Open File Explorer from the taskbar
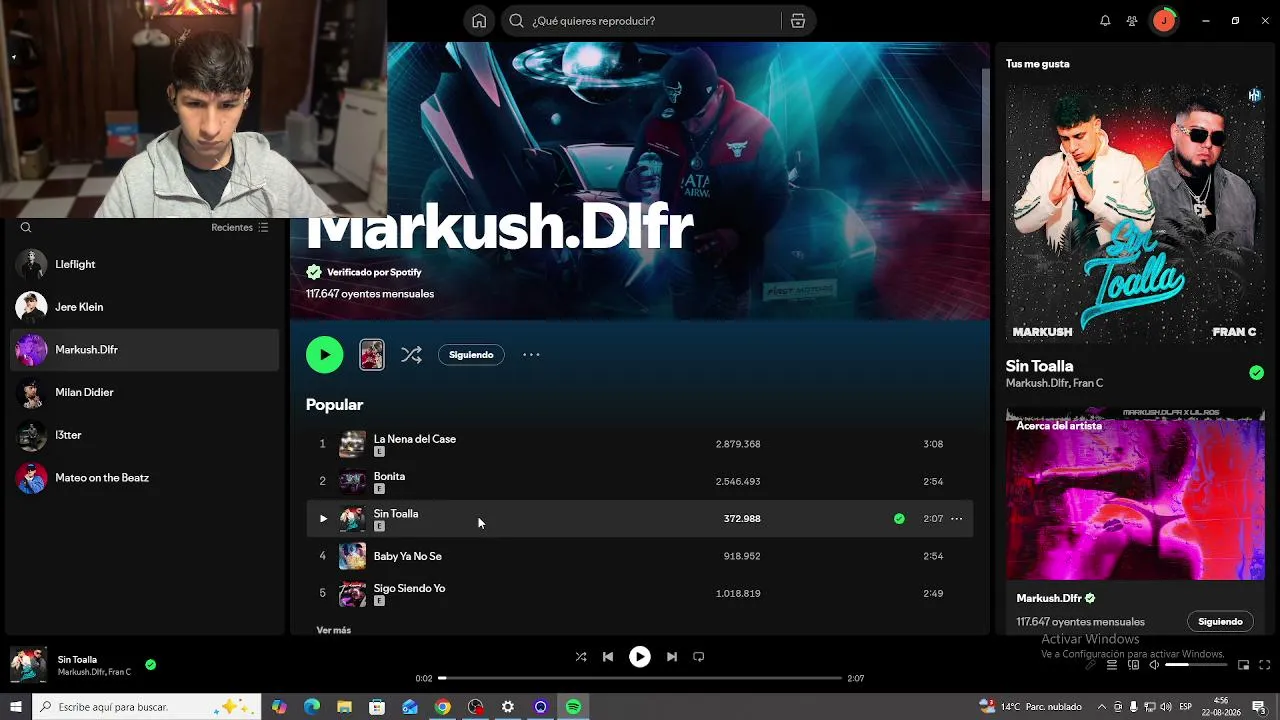This screenshot has height=720, width=1280. click(344, 707)
